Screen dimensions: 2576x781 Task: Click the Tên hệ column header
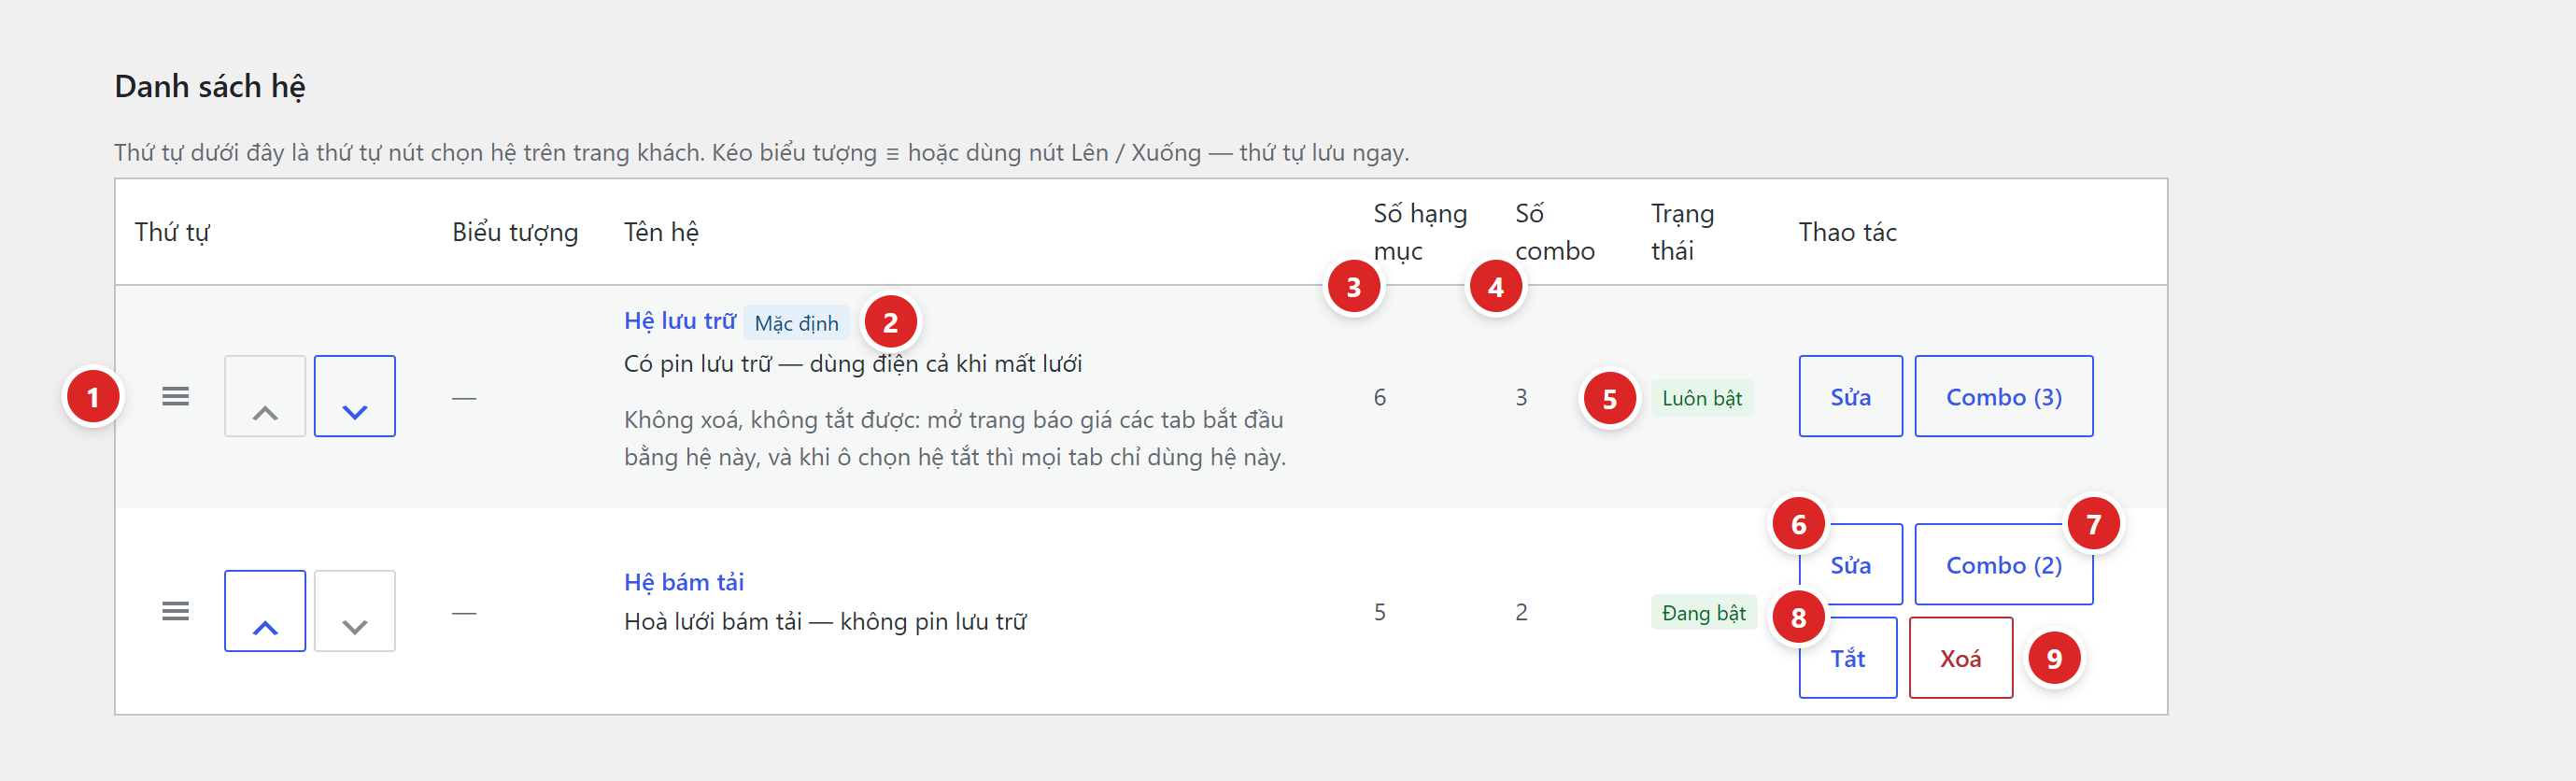[661, 232]
